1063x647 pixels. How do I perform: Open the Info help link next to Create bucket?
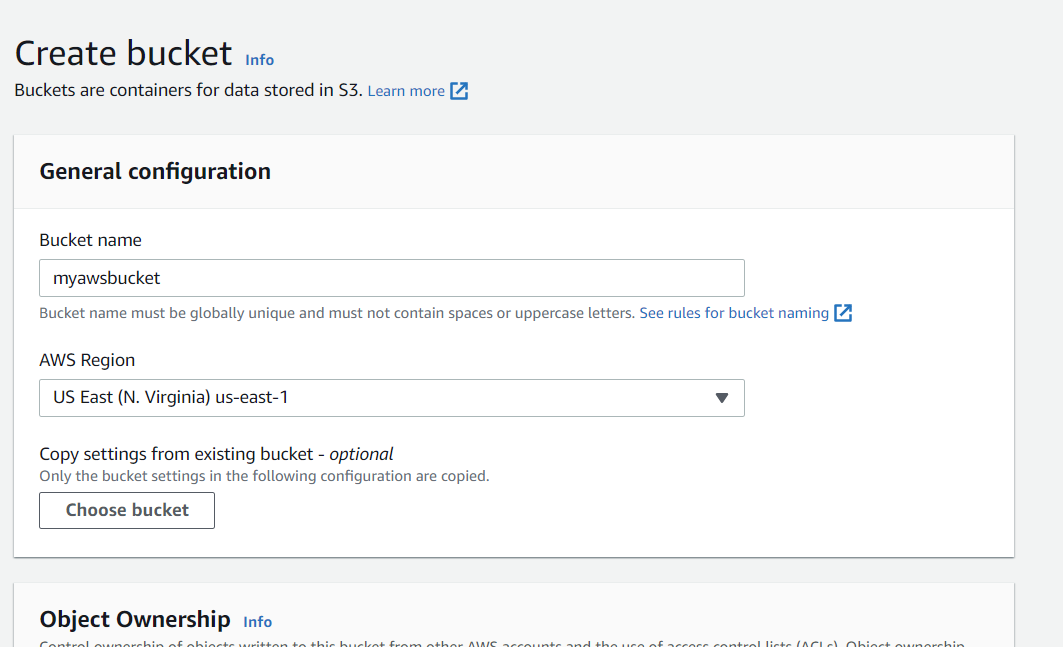259,60
